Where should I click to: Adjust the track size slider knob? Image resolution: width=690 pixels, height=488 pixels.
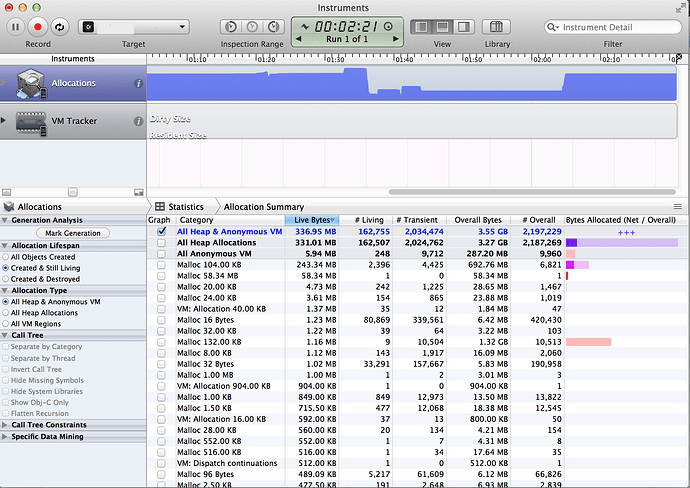(x=73, y=192)
